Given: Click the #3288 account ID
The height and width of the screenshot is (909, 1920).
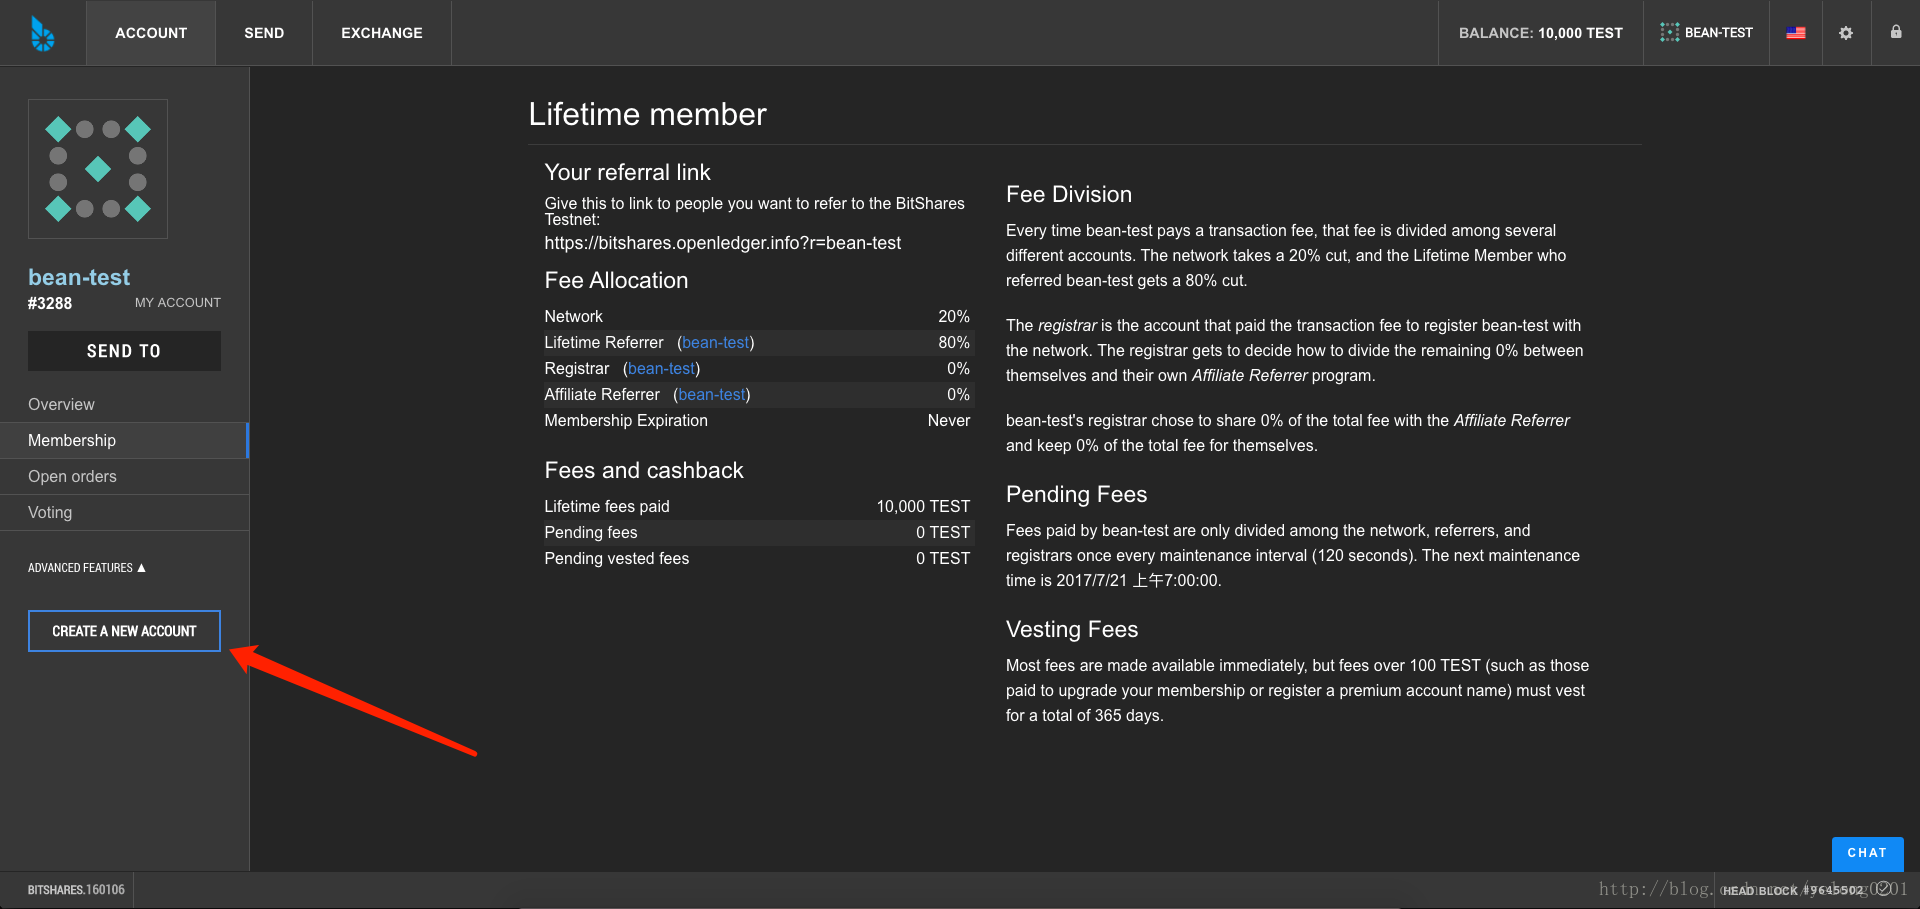Looking at the screenshot, I should (x=50, y=303).
